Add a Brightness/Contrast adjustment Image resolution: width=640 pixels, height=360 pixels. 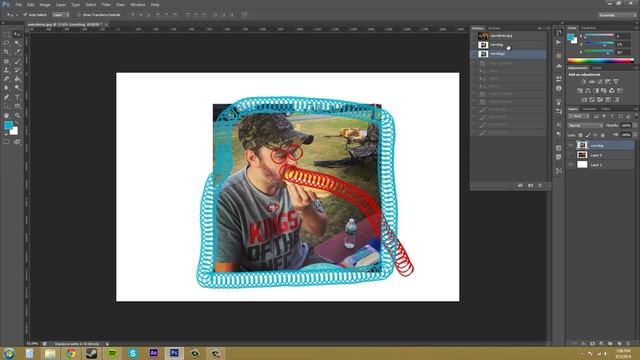click(x=584, y=82)
